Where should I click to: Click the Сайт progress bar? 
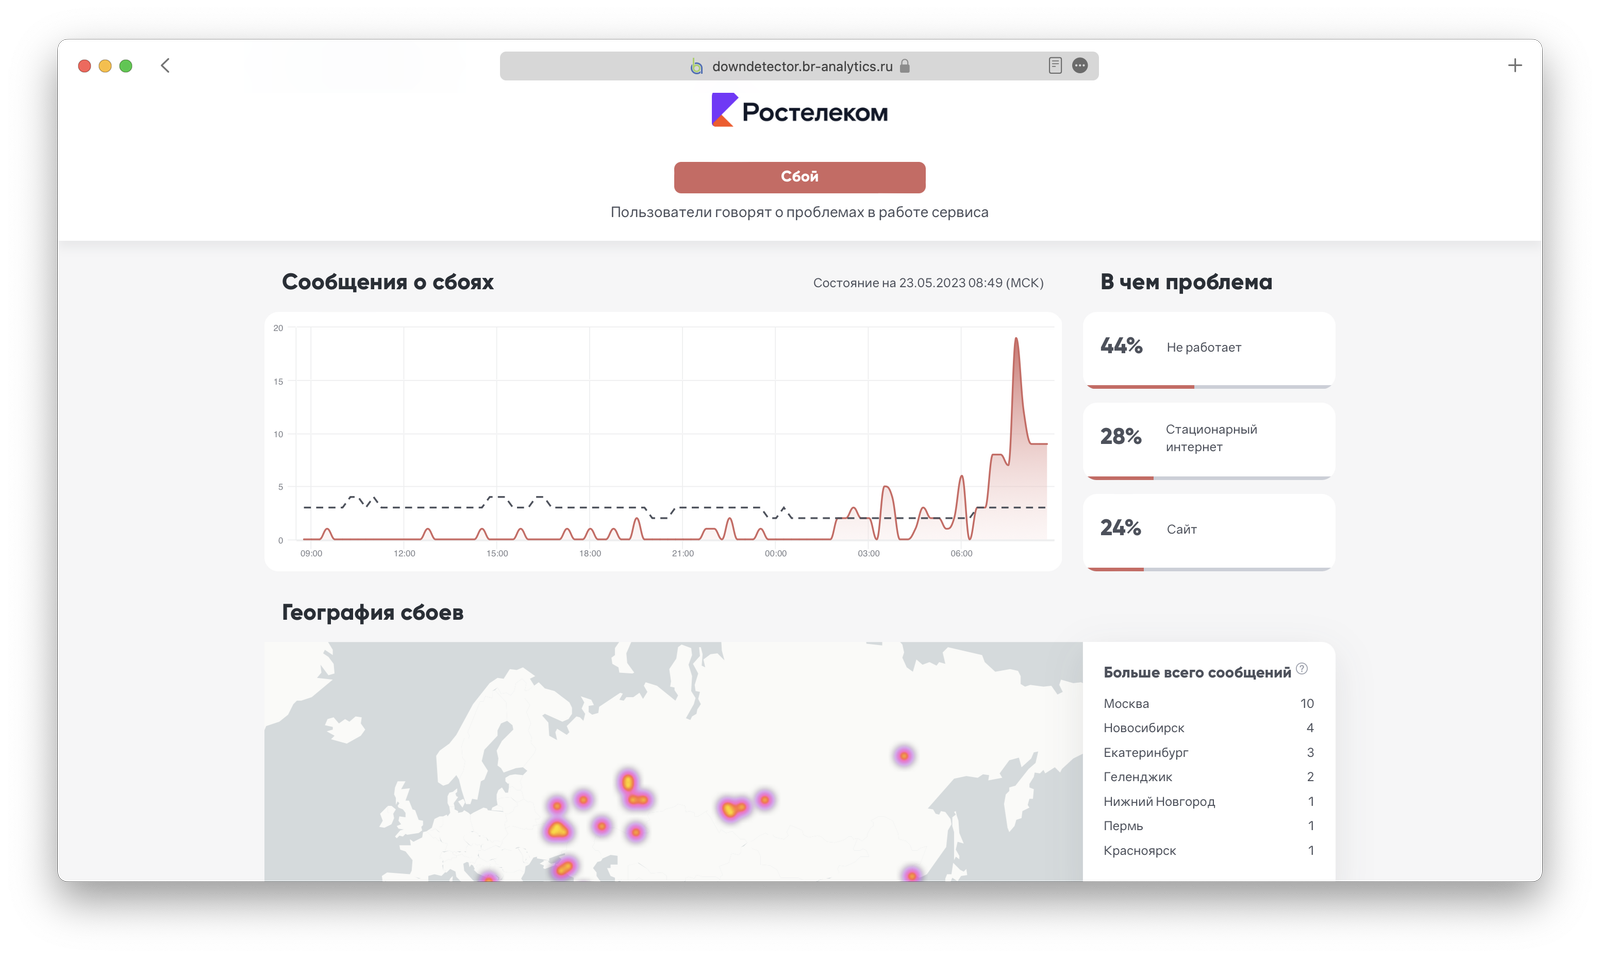tap(1209, 569)
